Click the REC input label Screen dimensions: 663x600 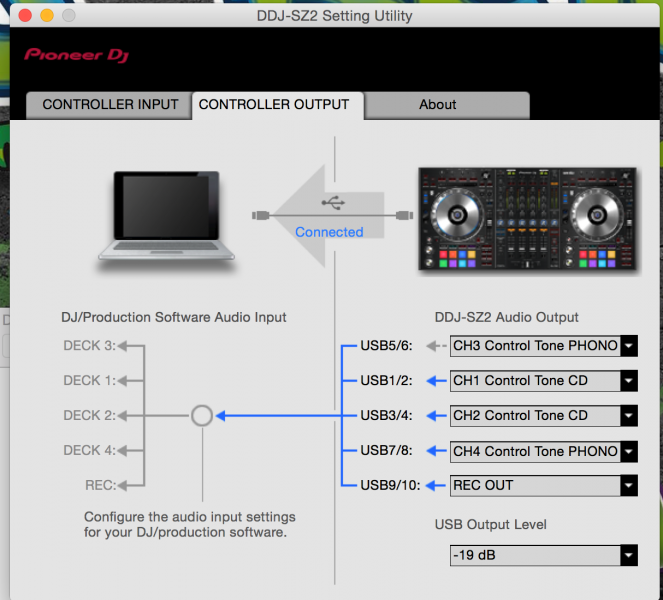pos(100,485)
